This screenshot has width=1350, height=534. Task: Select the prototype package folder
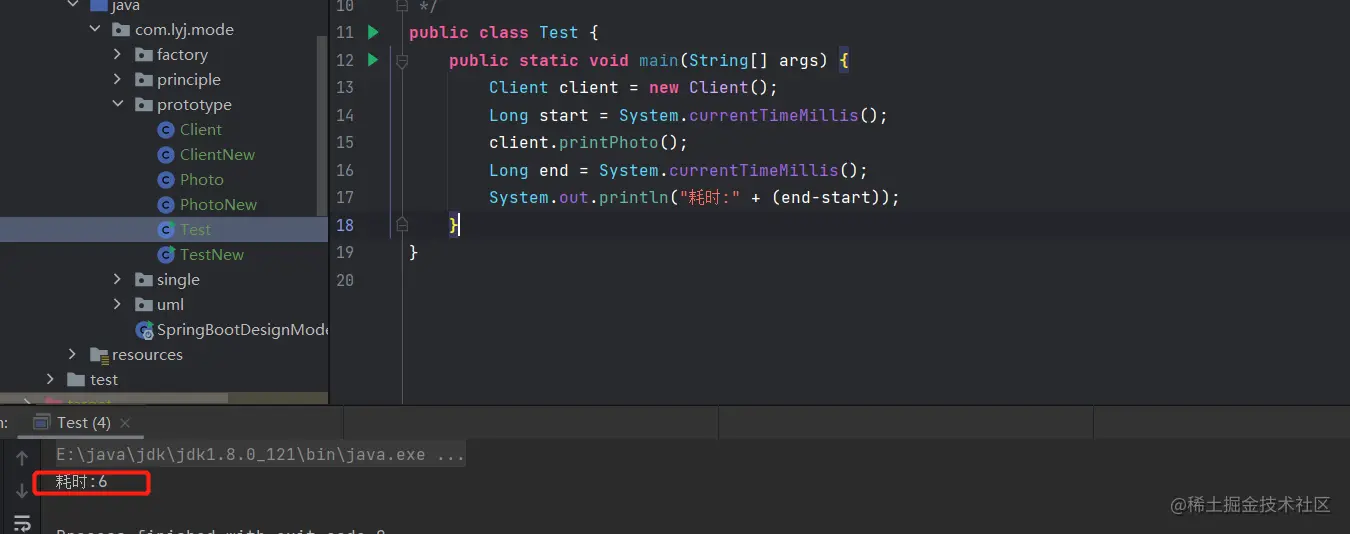click(183, 104)
